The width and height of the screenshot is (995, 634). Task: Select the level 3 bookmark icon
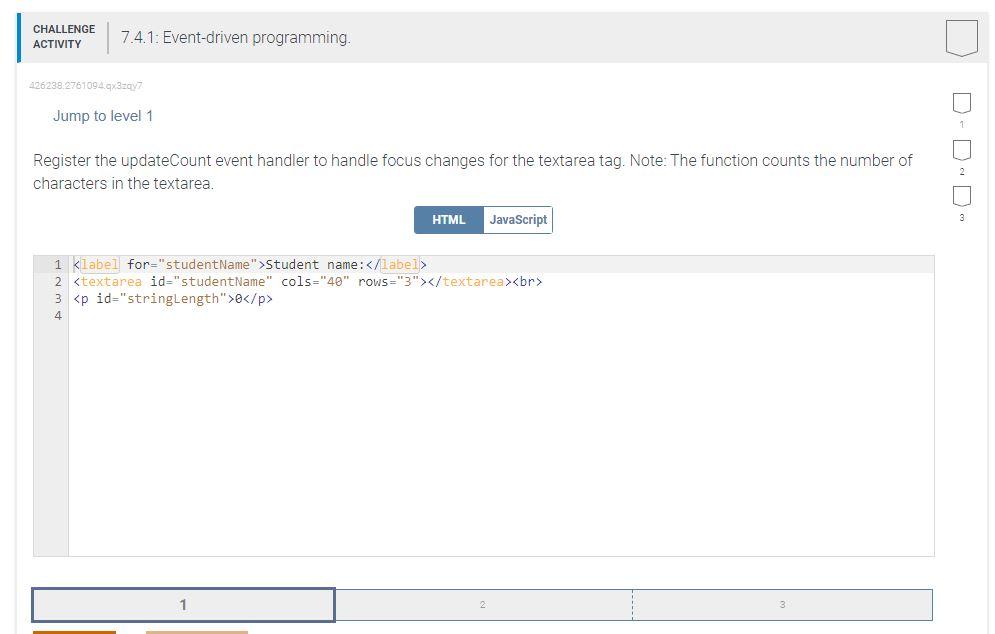961,197
